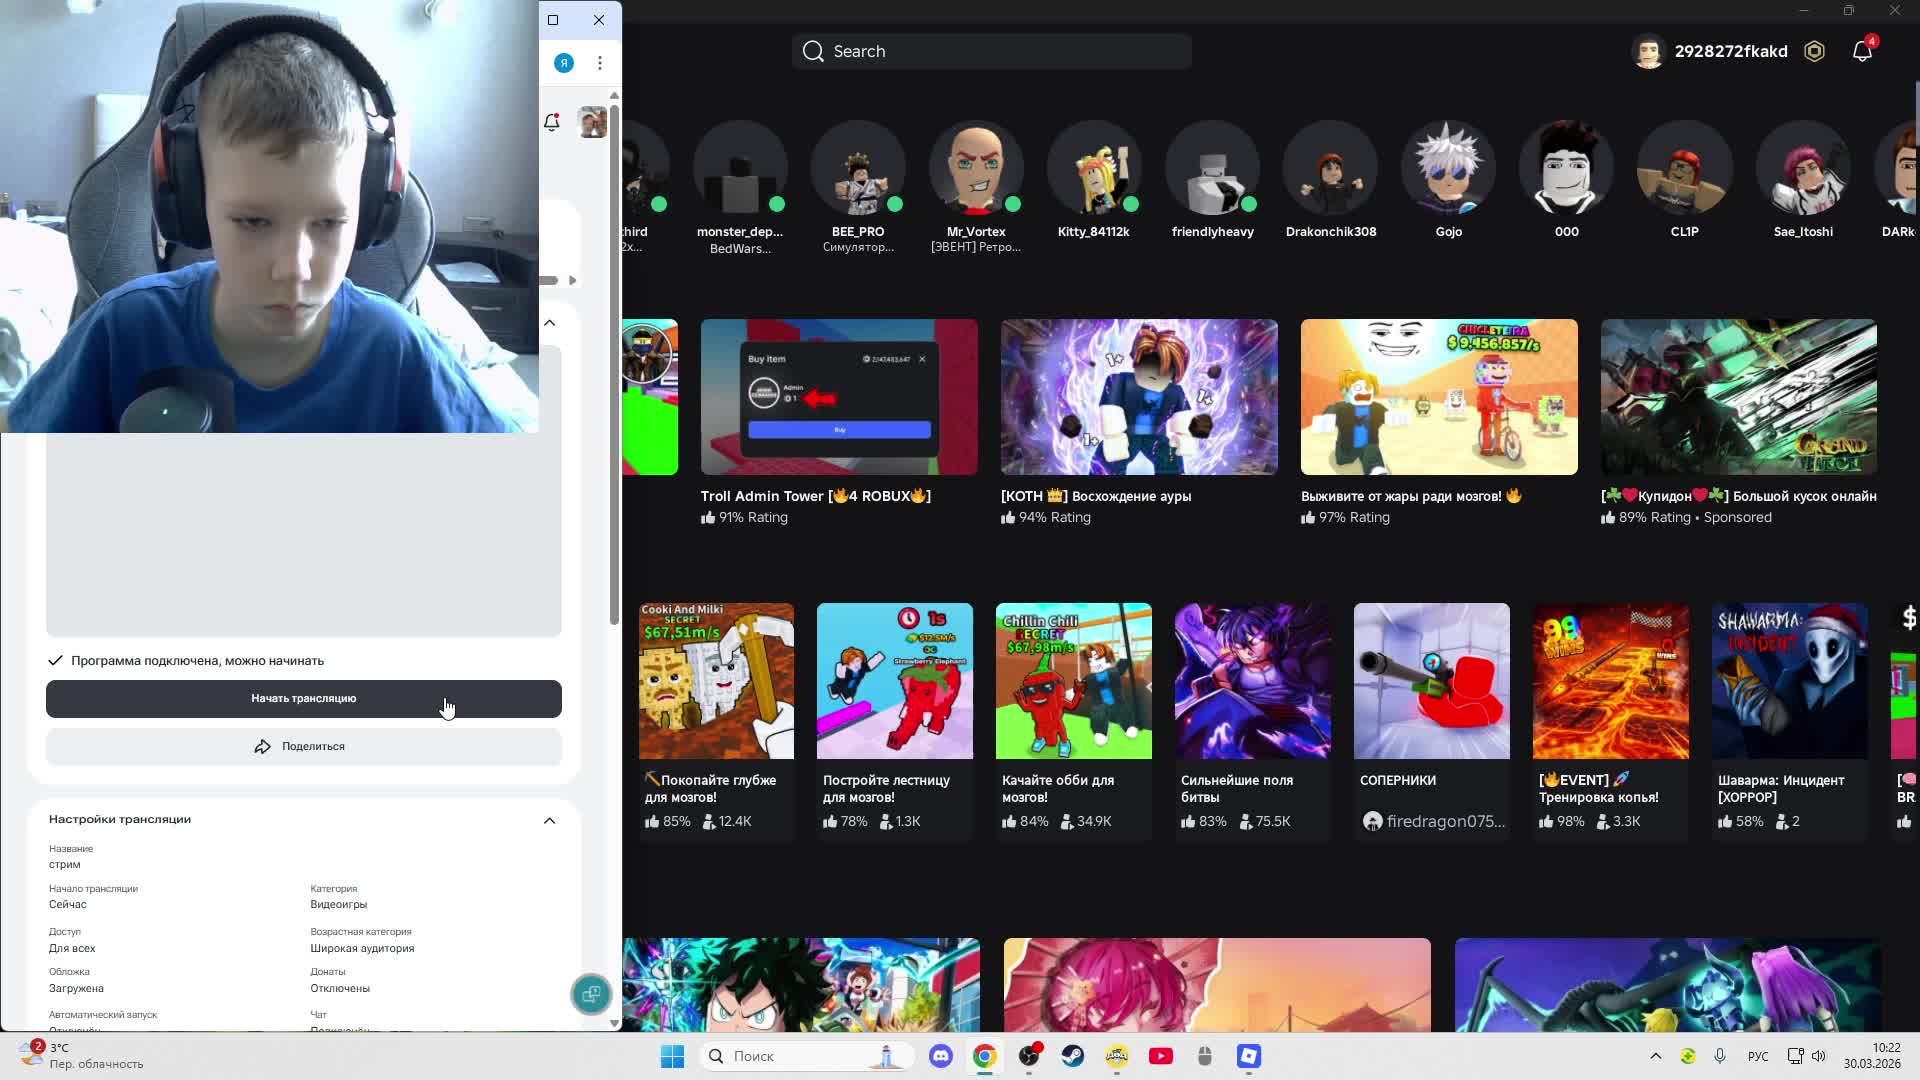The height and width of the screenshot is (1080, 1920).
Task: Click the microphone tray icon
Action: (x=1720, y=1056)
